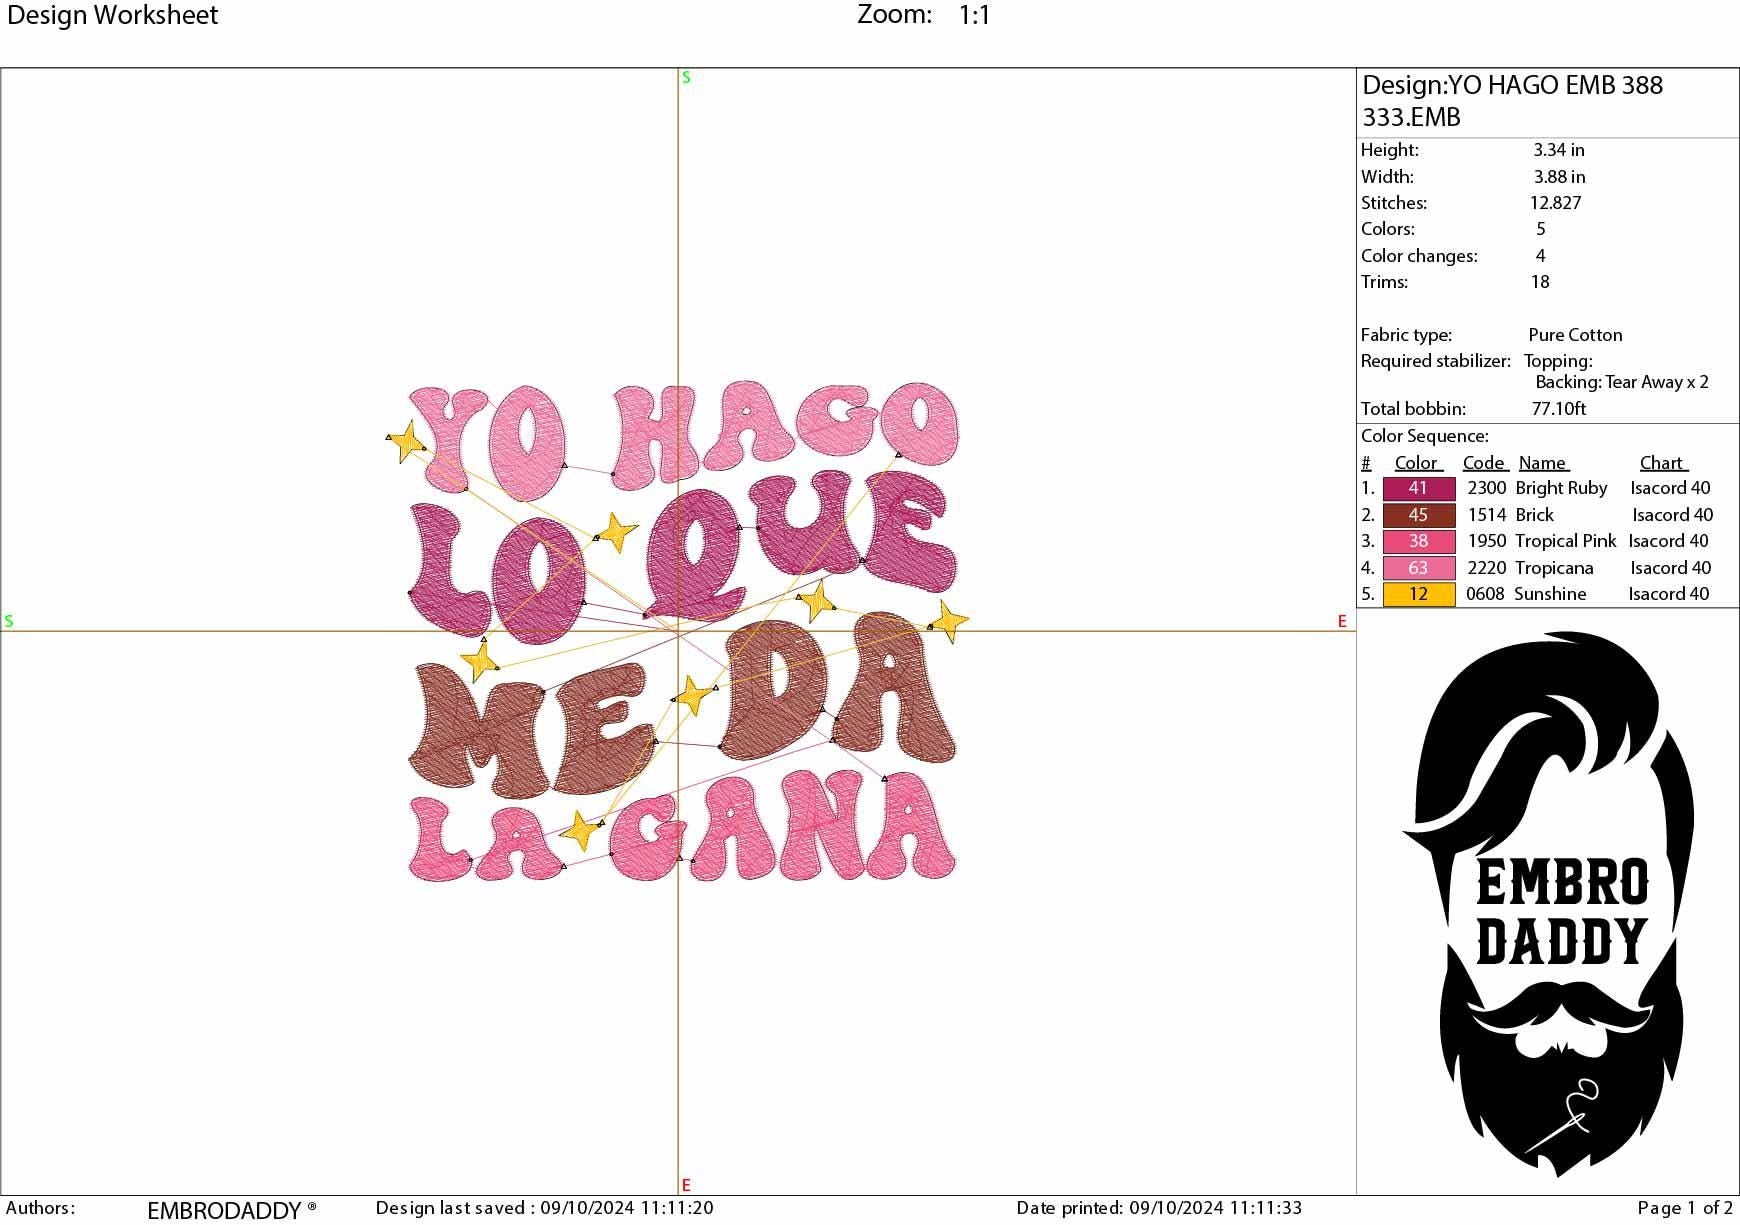Click thread code '0608'

pos(1485,594)
